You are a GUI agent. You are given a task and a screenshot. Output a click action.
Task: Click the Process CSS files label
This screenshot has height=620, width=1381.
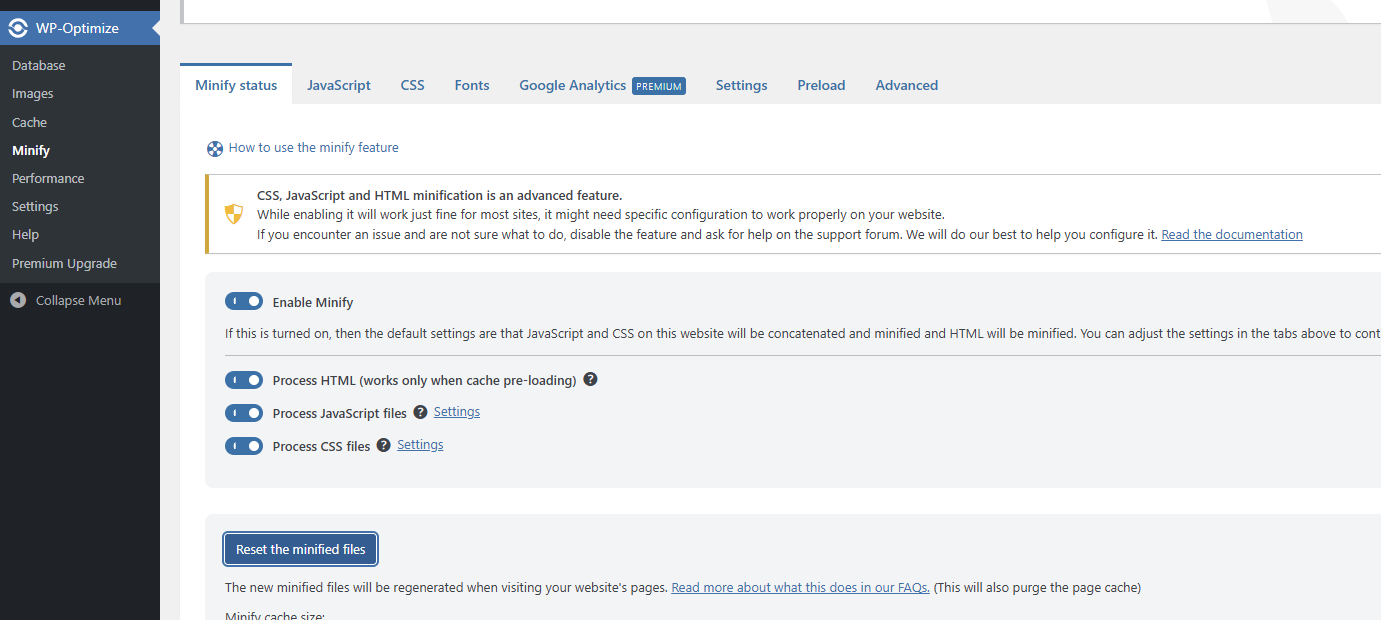[x=321, y=446]
